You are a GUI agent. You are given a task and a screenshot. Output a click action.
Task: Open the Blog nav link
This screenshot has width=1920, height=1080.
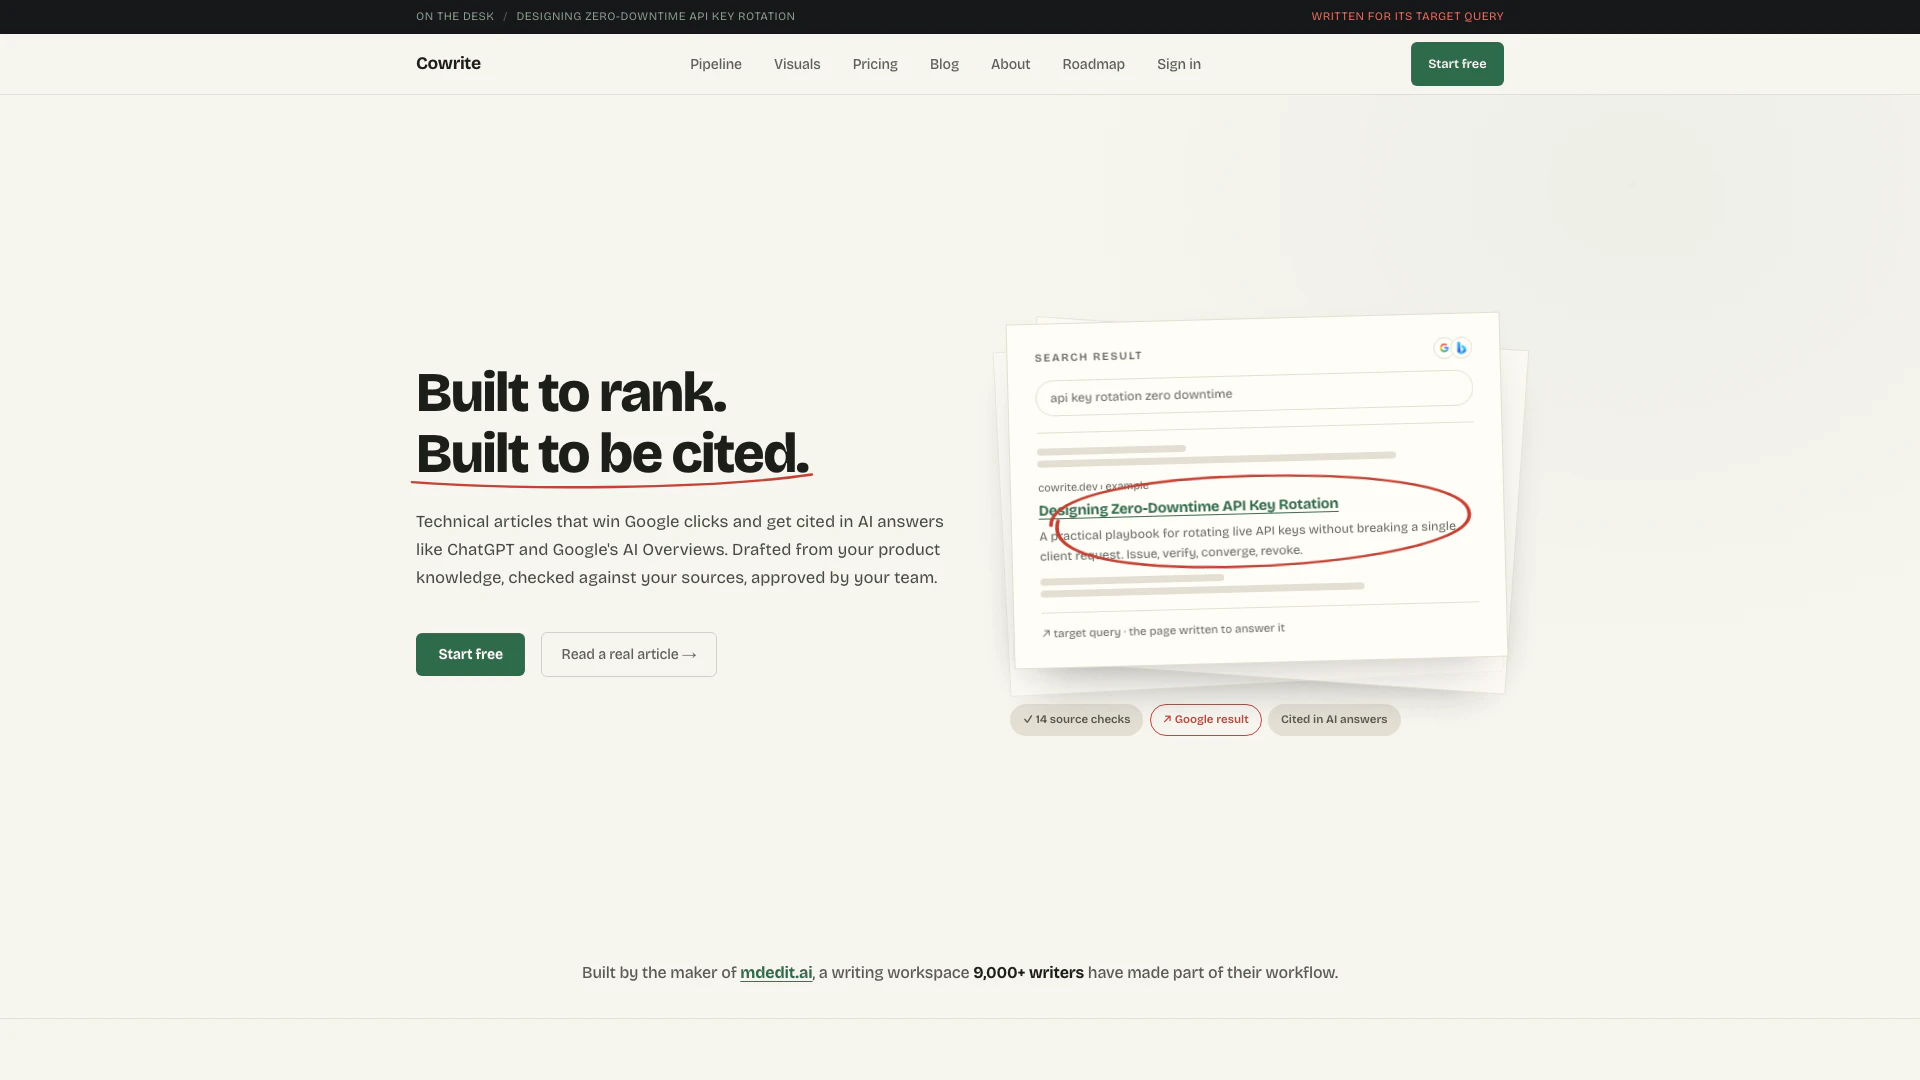click(x=944, y=64)
